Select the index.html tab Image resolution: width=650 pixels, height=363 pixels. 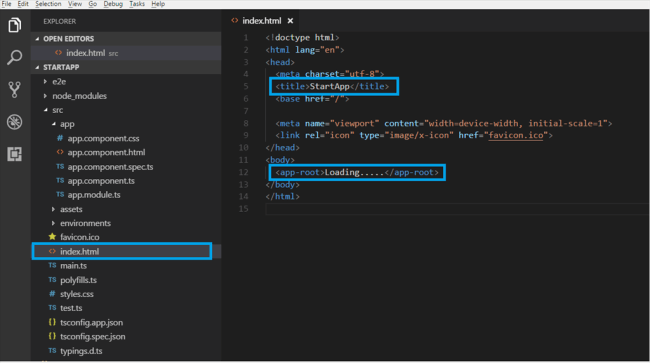(262, 21)
